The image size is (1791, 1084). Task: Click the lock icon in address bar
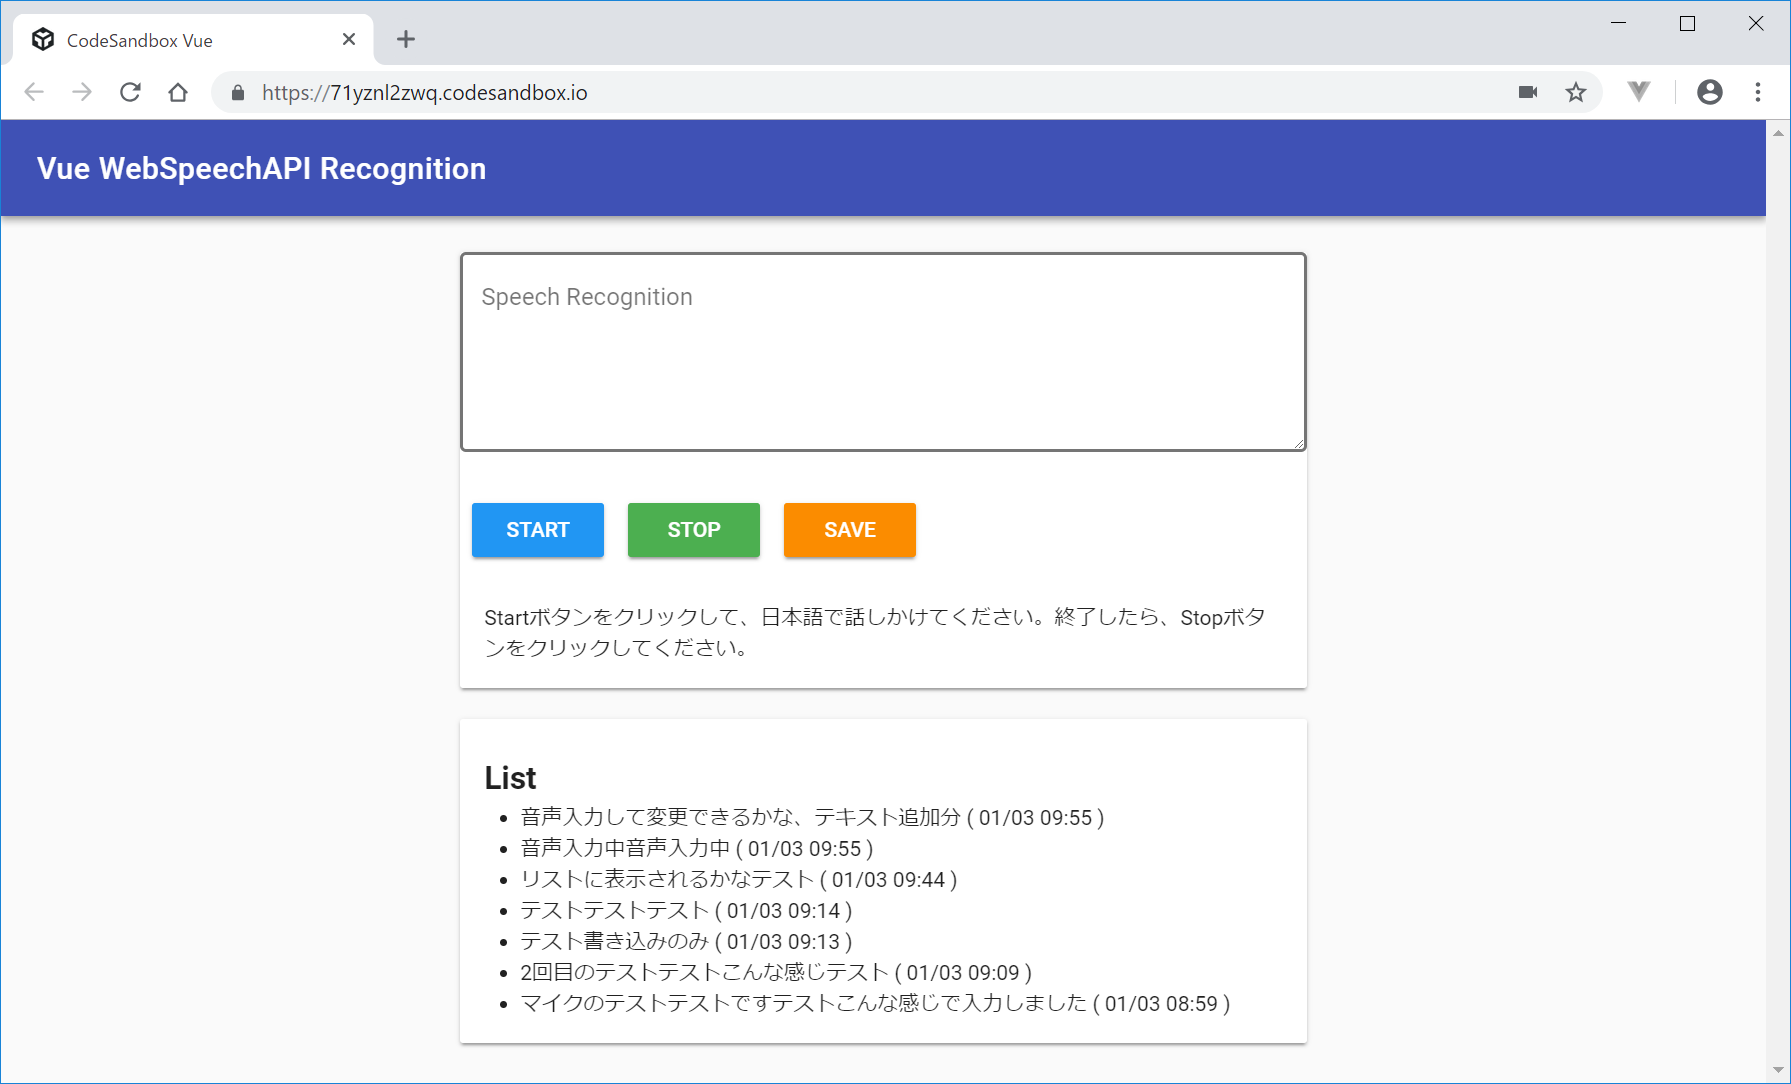(x=238, y=93)
